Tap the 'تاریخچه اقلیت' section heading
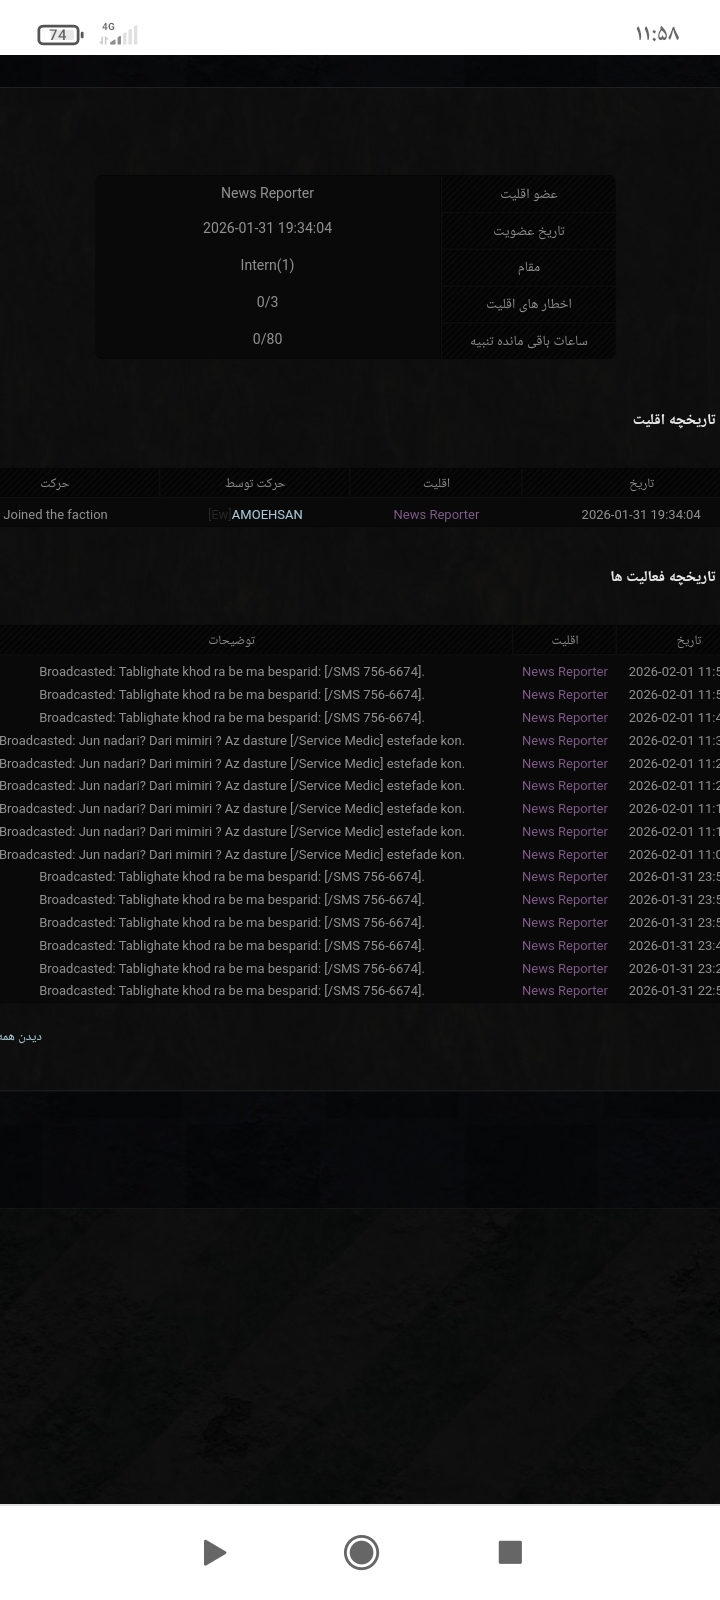The image size is (720, 1600). coord(673,420)
